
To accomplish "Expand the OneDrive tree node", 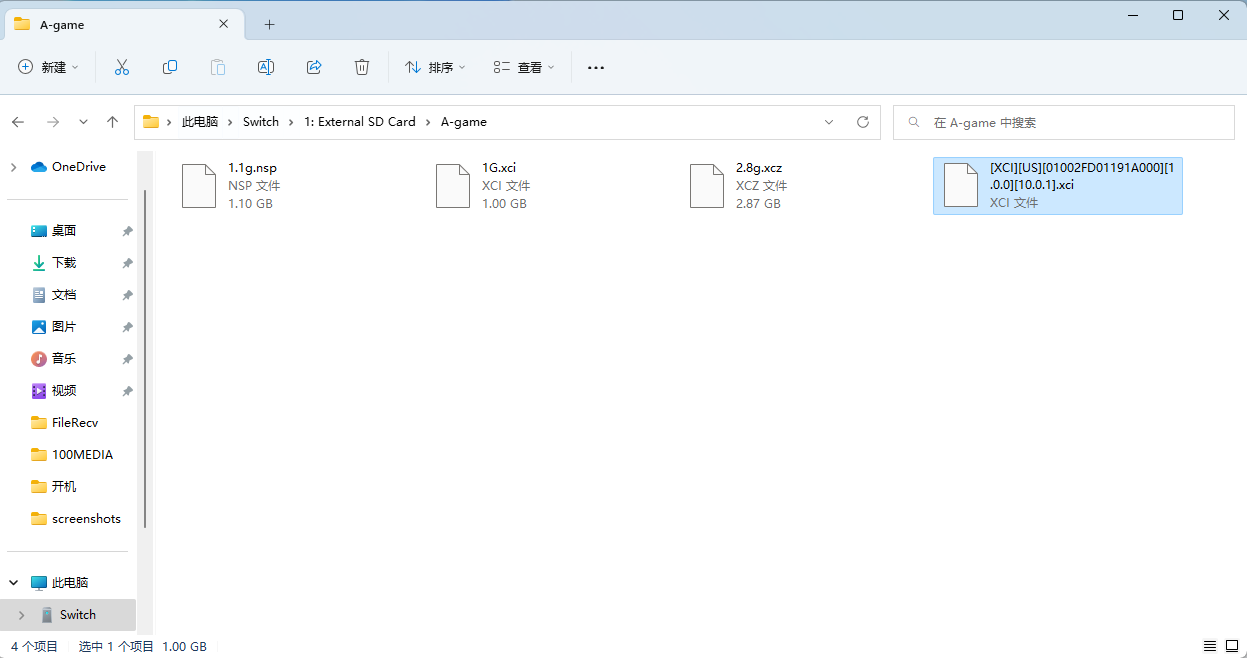I will (x=13, y=167).
